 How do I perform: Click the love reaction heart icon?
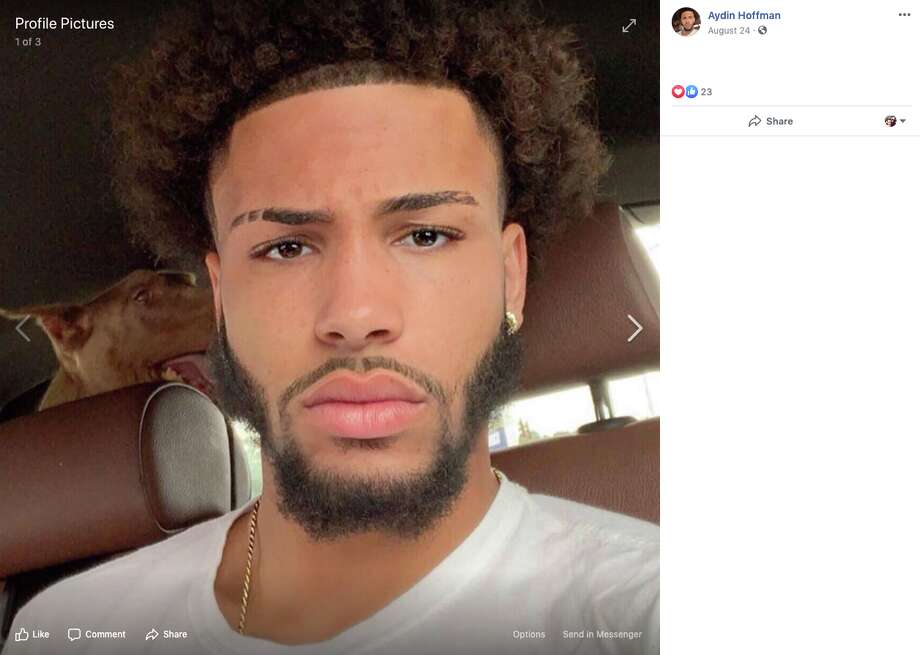click(x=678, y=92)
